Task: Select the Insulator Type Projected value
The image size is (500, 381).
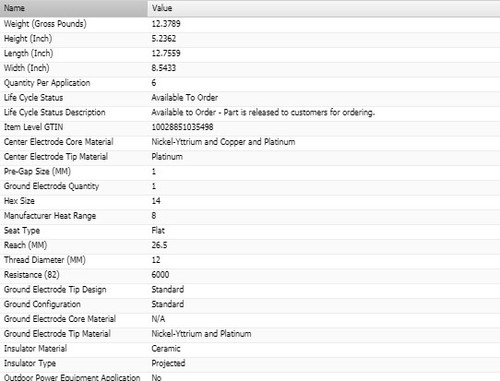Action: [168, 363]
